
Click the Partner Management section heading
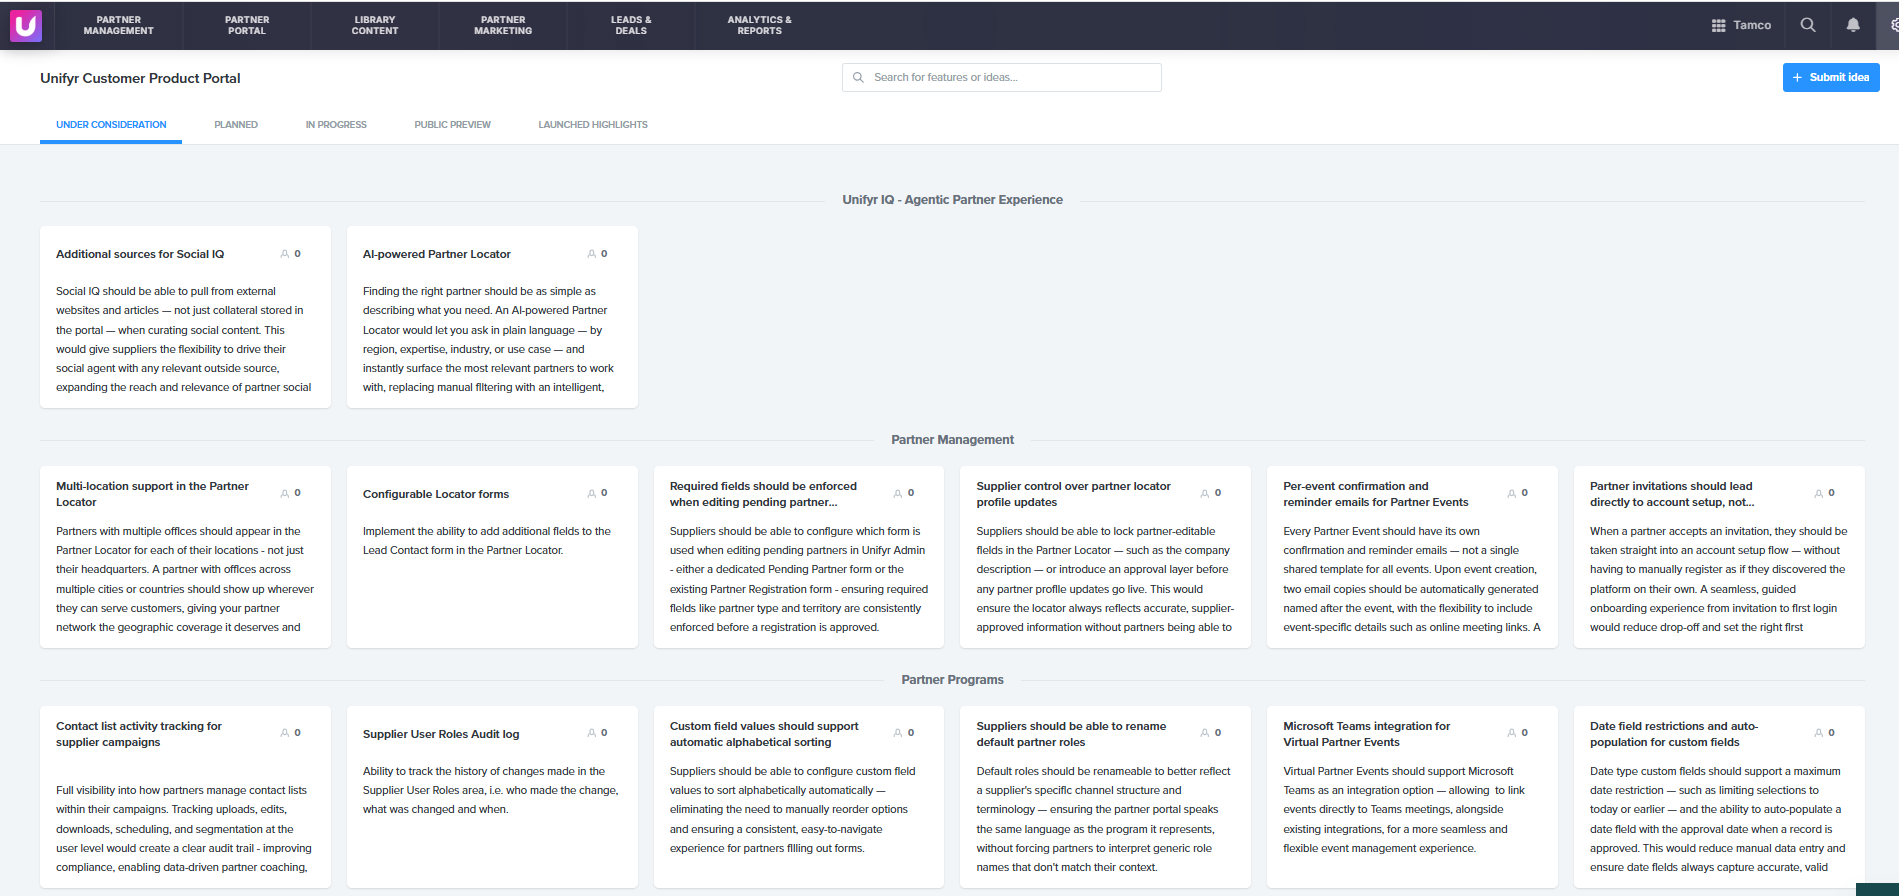(952, 440)
